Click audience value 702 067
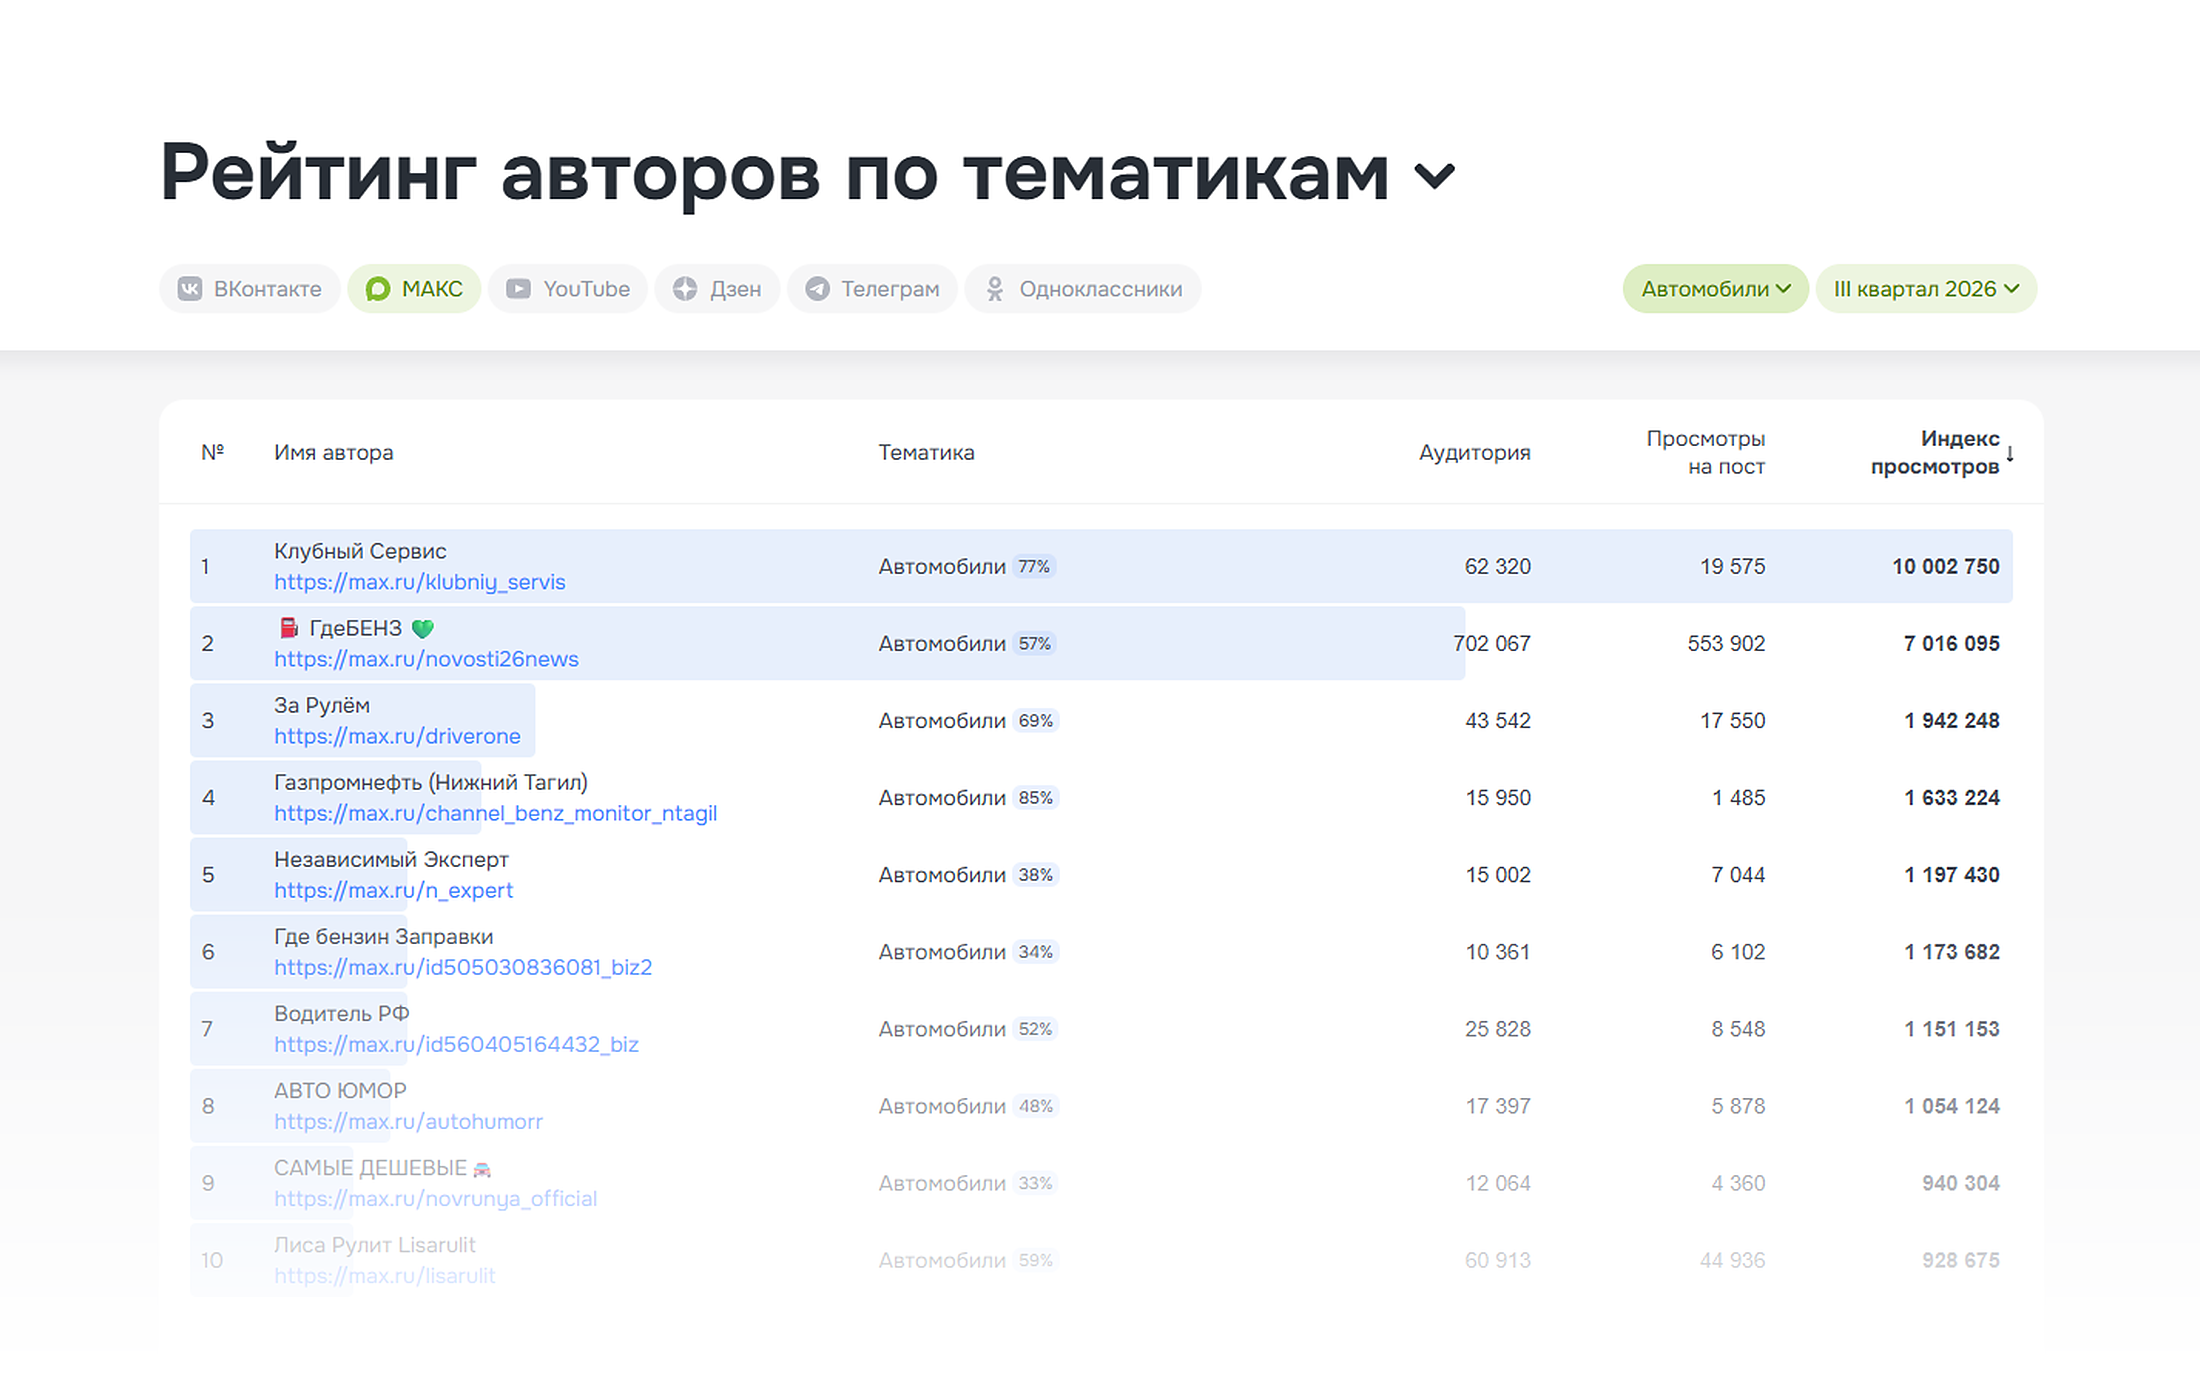 [x=1491, y=644]
